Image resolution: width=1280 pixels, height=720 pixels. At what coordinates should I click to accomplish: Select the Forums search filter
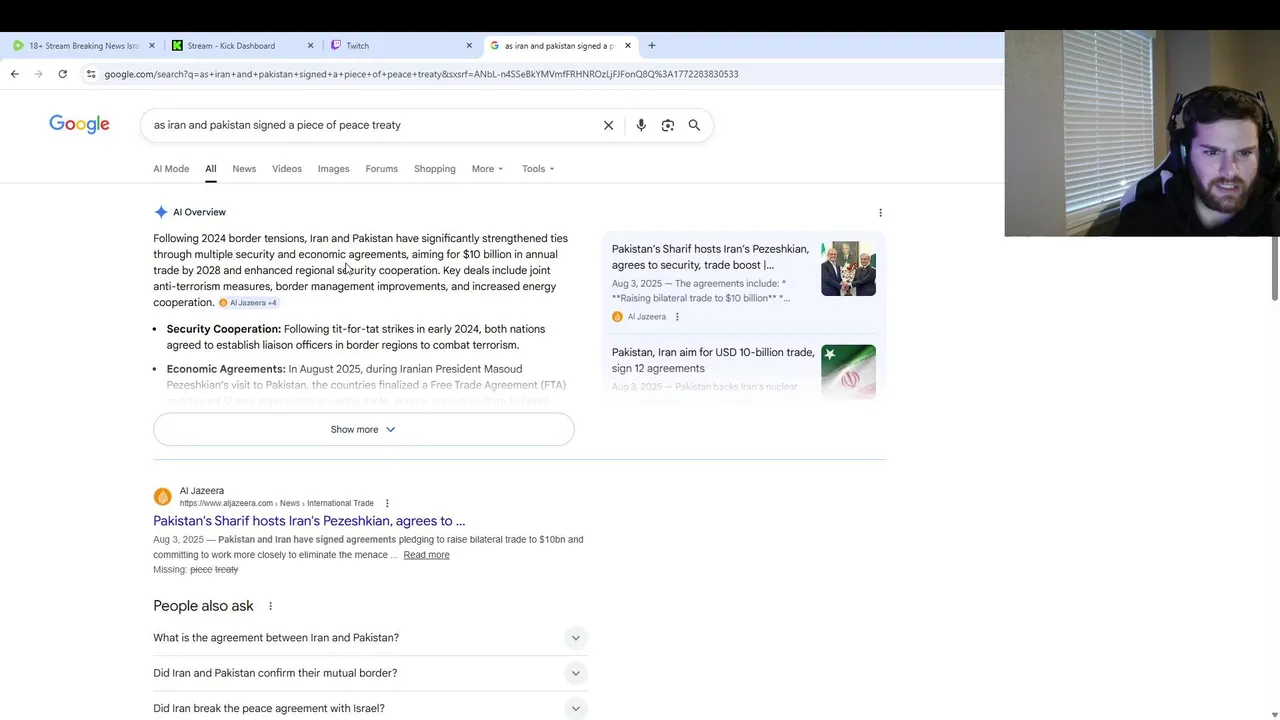382,169
